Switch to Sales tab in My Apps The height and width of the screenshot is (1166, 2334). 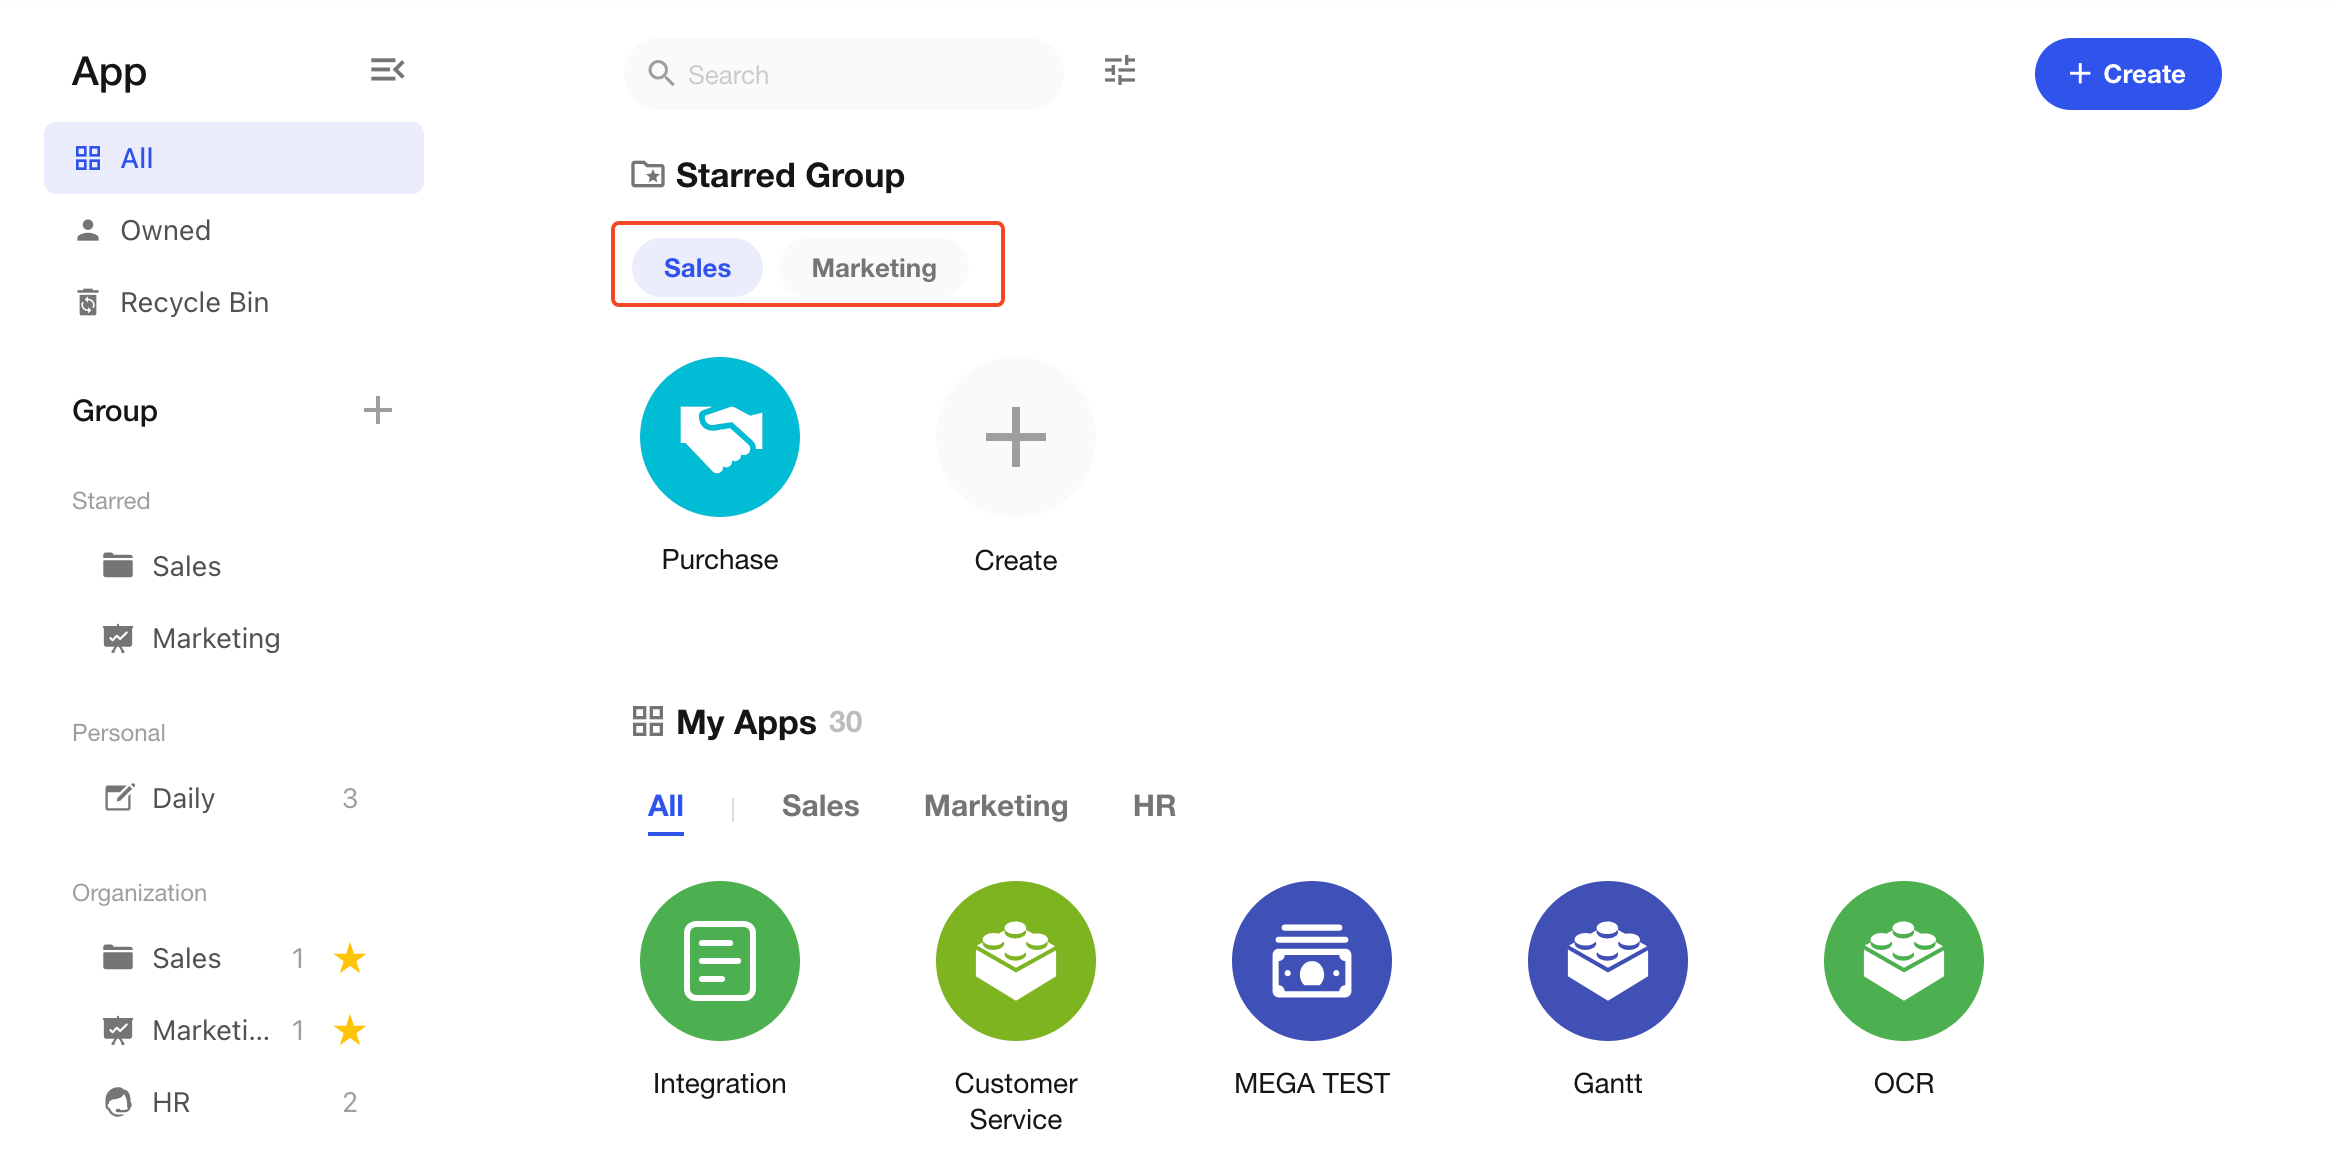tap(820, 806)
